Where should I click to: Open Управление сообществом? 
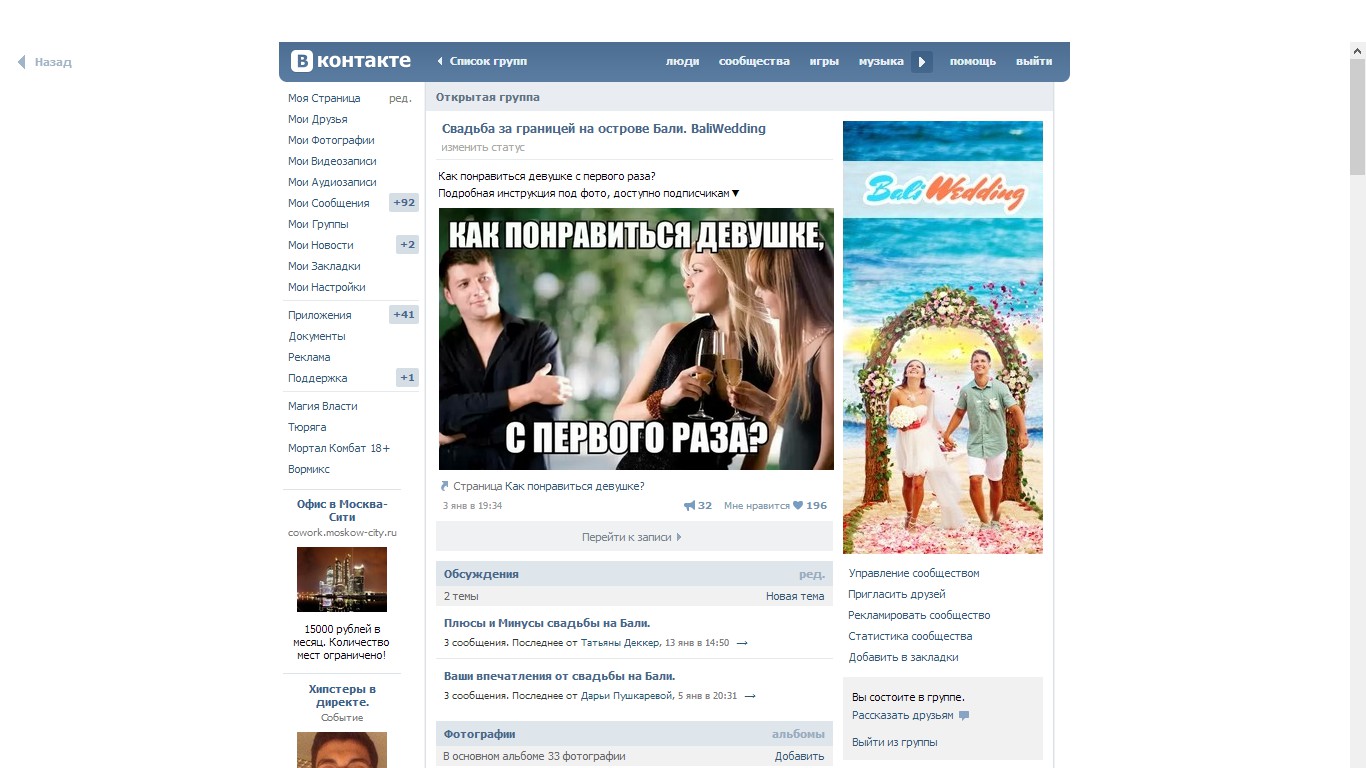click(914, 573)
